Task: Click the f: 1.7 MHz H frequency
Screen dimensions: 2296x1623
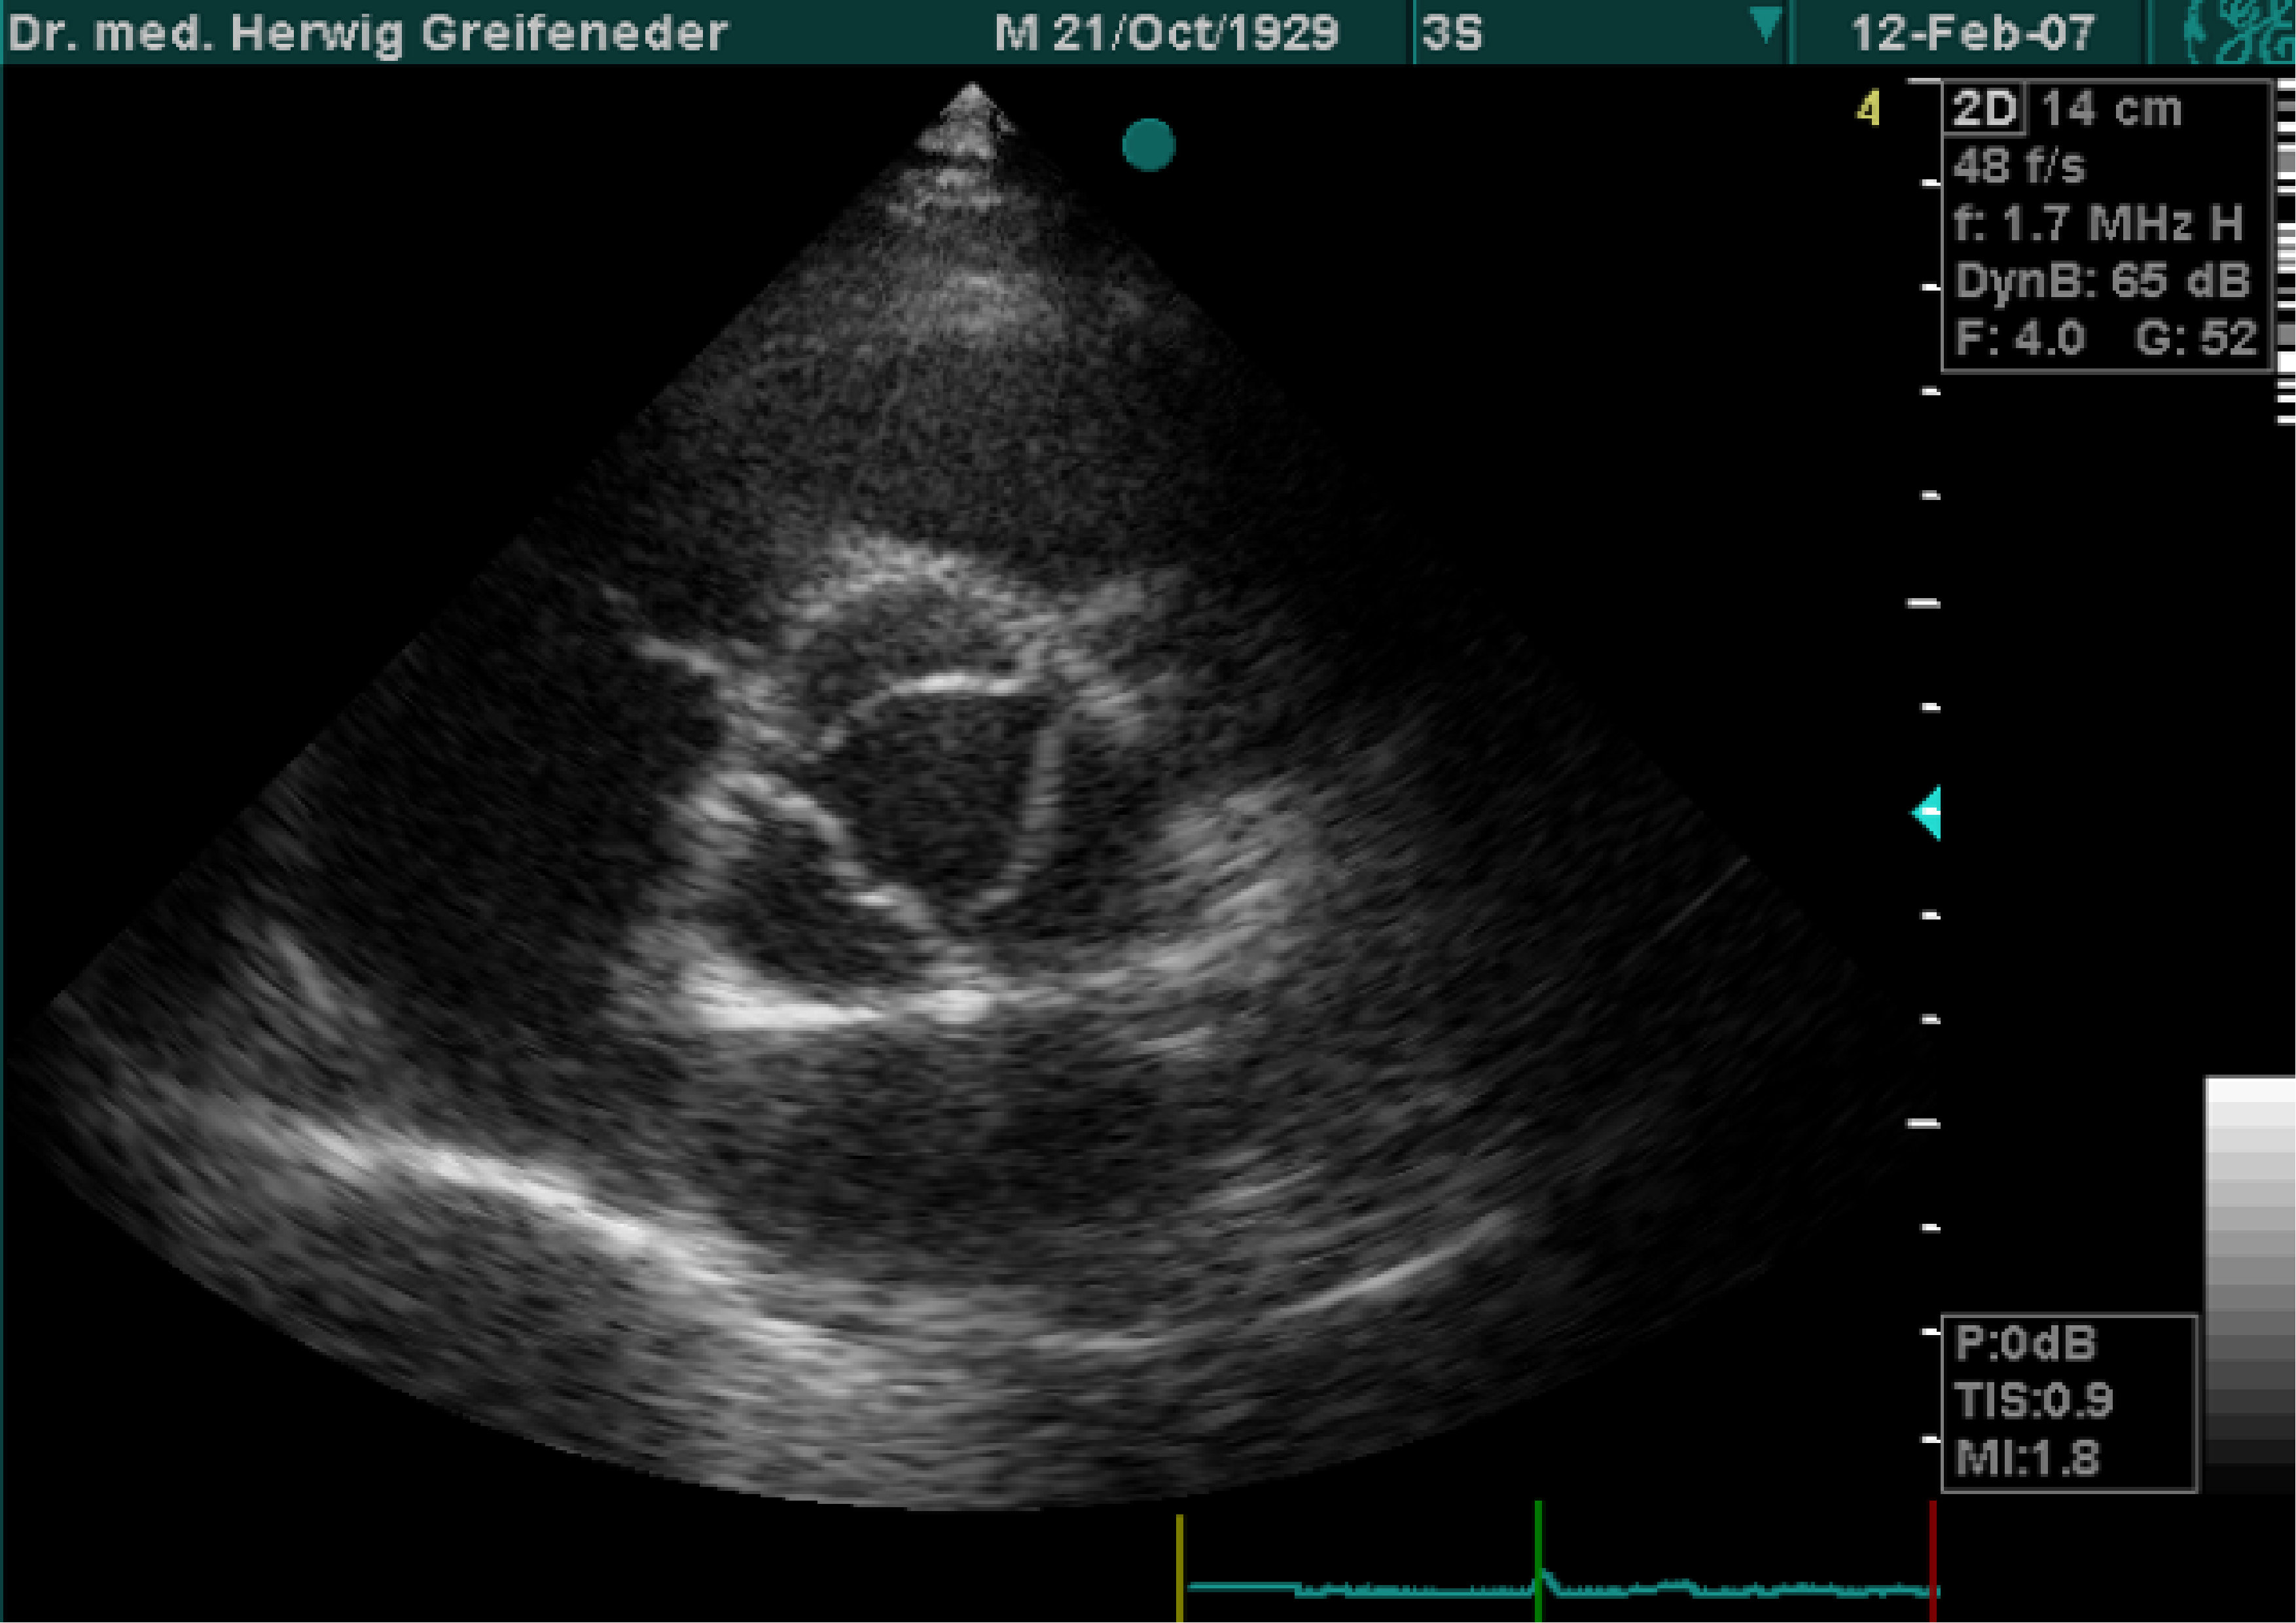Action: 2098,224
